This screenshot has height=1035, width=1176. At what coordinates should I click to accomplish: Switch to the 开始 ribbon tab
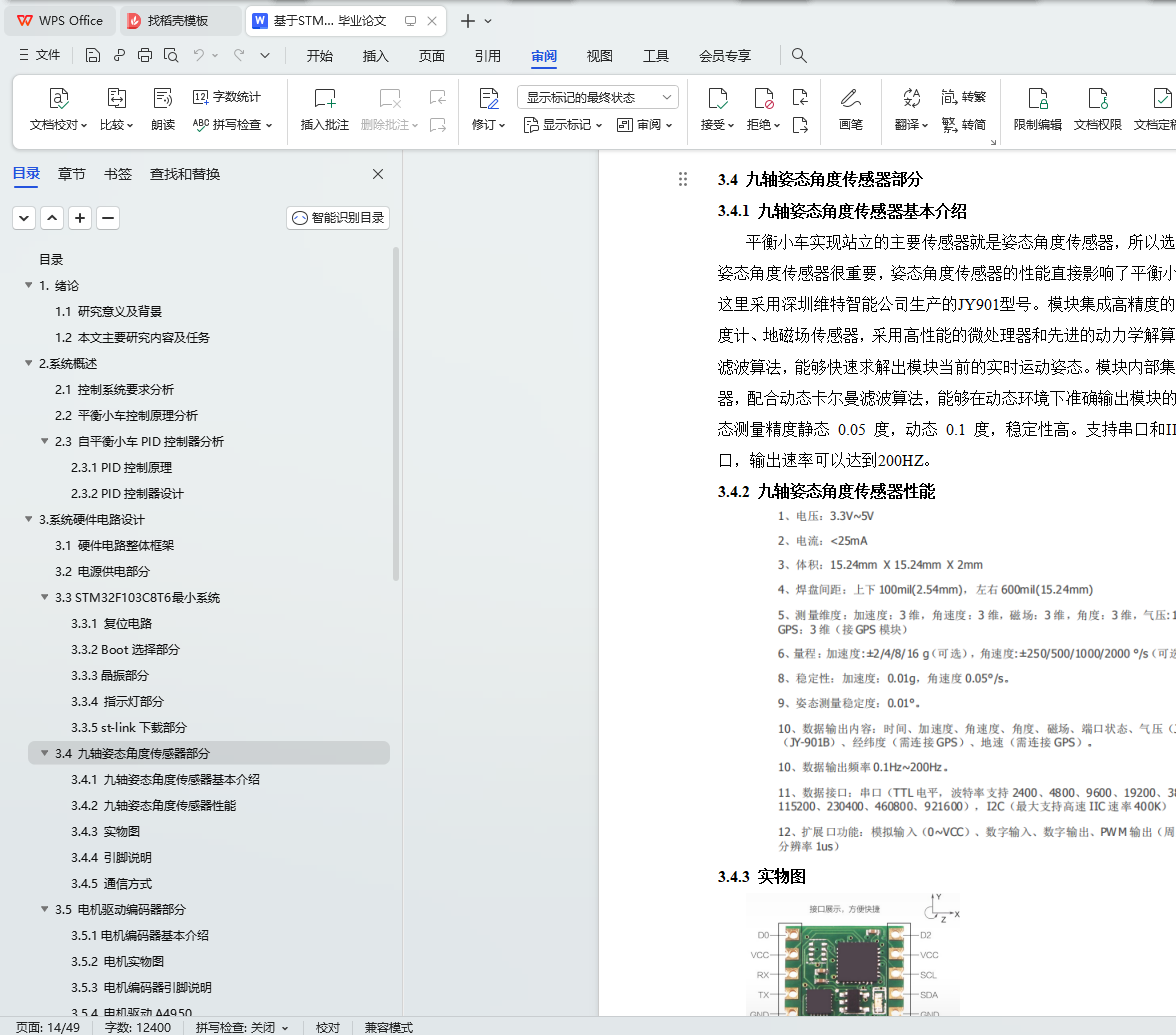pos(320,56)
